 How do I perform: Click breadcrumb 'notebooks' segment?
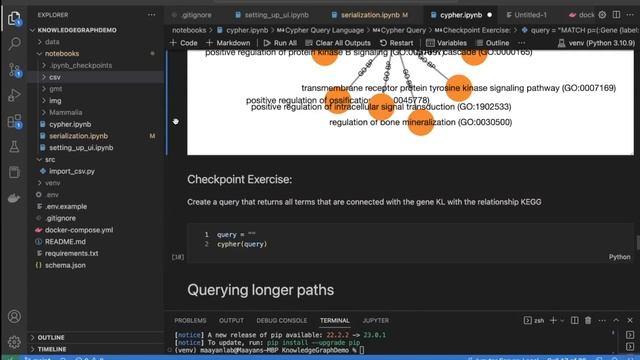click(x=189, y=30)
